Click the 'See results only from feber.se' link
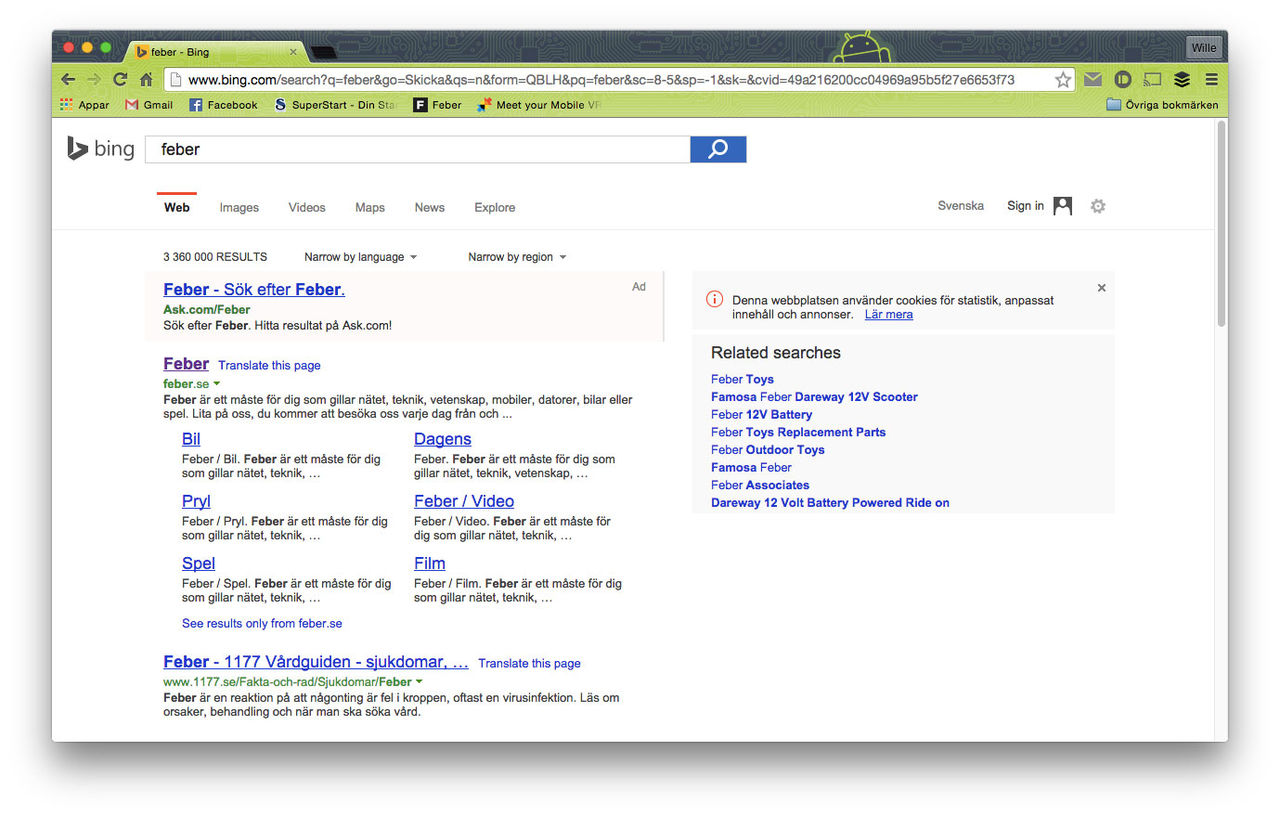 (261, 622)
